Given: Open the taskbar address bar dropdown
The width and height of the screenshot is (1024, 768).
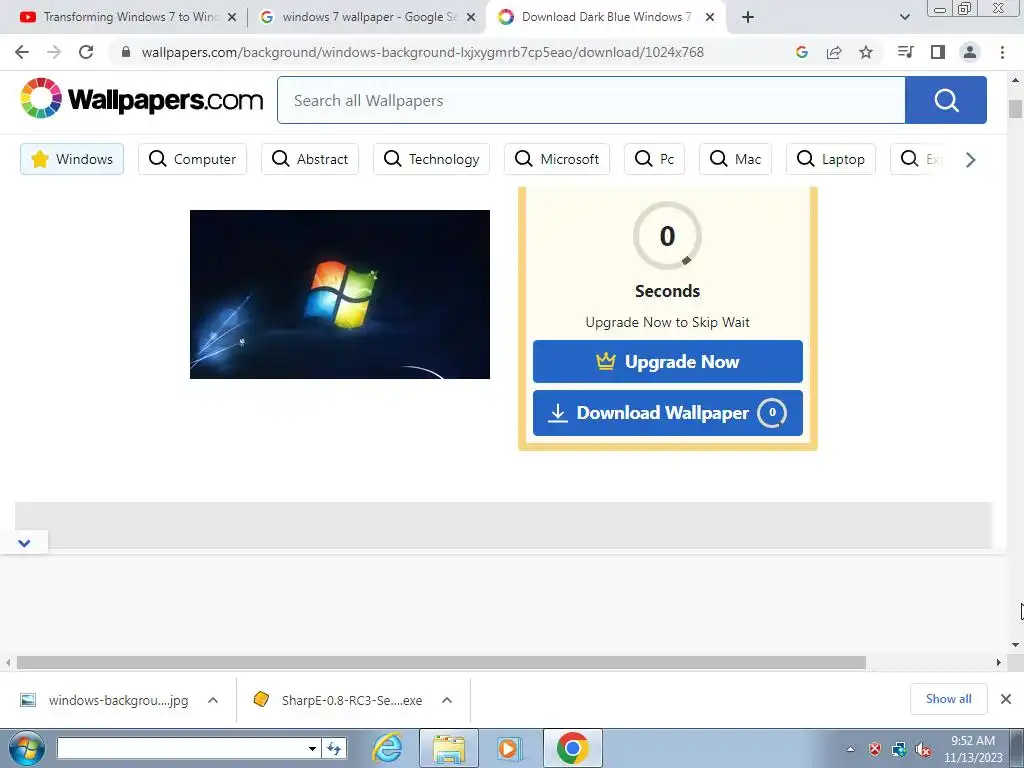Looking at the screenshot, I should [x=312, y=748].
